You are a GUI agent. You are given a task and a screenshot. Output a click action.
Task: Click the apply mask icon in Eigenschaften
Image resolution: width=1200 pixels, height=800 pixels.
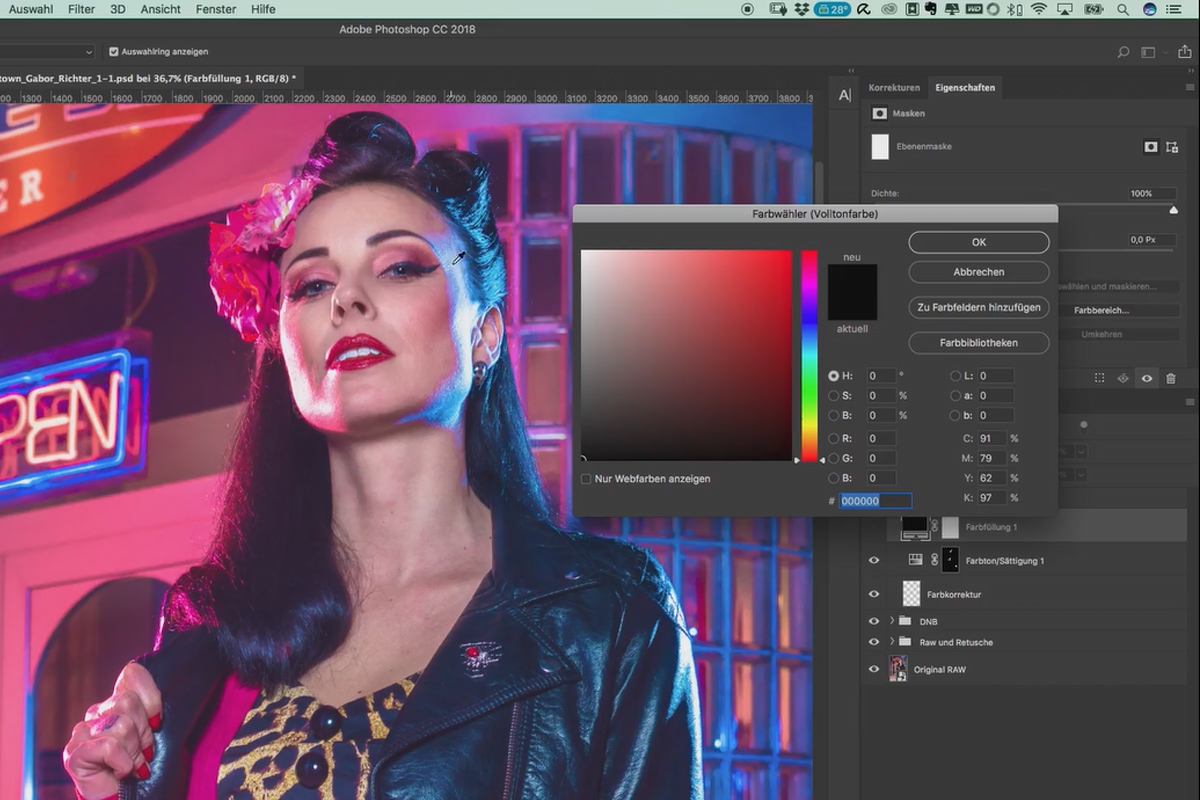pos(1123,378)
